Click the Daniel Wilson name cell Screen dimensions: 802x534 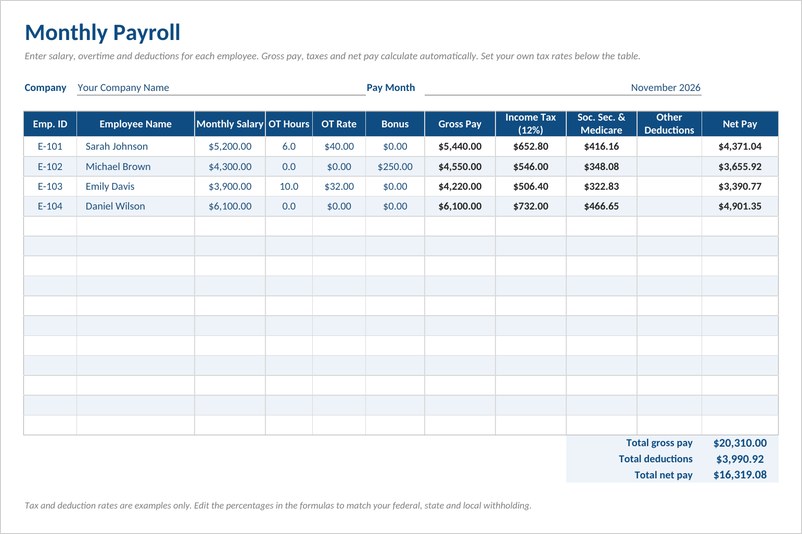coord(136,207)
